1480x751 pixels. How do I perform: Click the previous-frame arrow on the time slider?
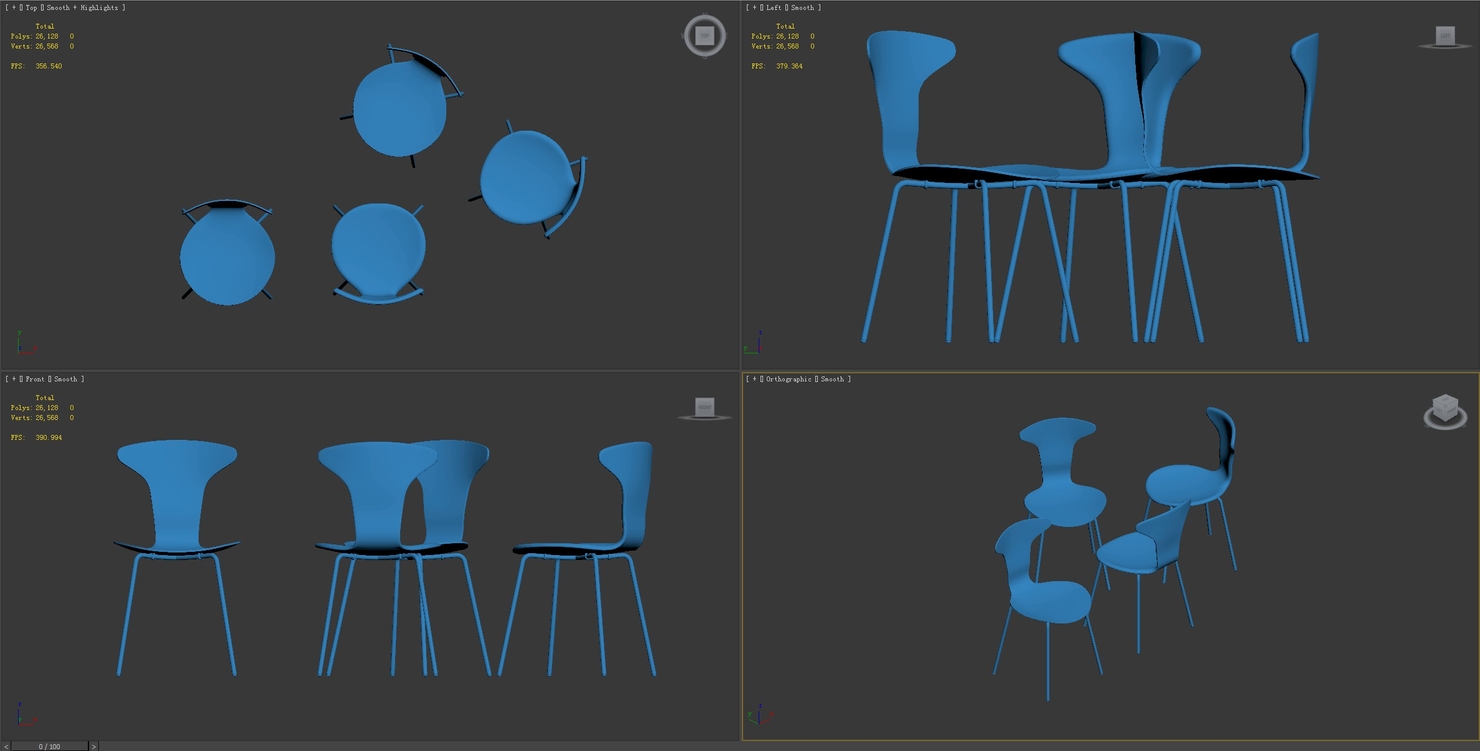5,746
